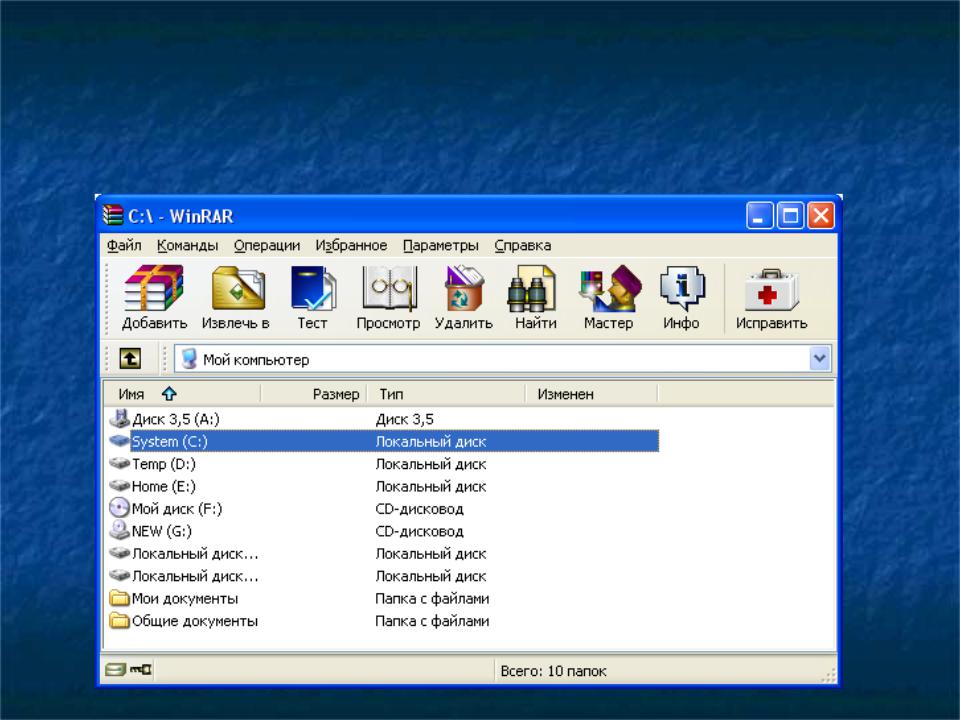Click the CD icon of Мой диск (F:)
Screen dimensions: 960x720
119,508
